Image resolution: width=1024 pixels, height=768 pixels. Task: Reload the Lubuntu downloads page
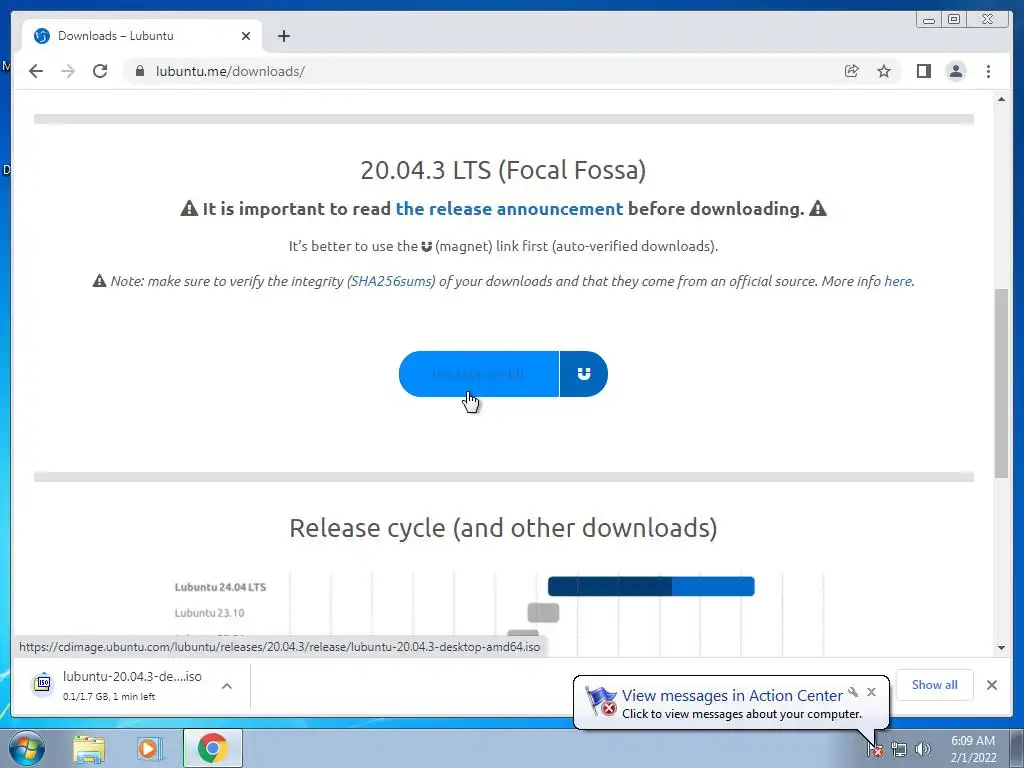pyautogui.click(x=100, y=71)
